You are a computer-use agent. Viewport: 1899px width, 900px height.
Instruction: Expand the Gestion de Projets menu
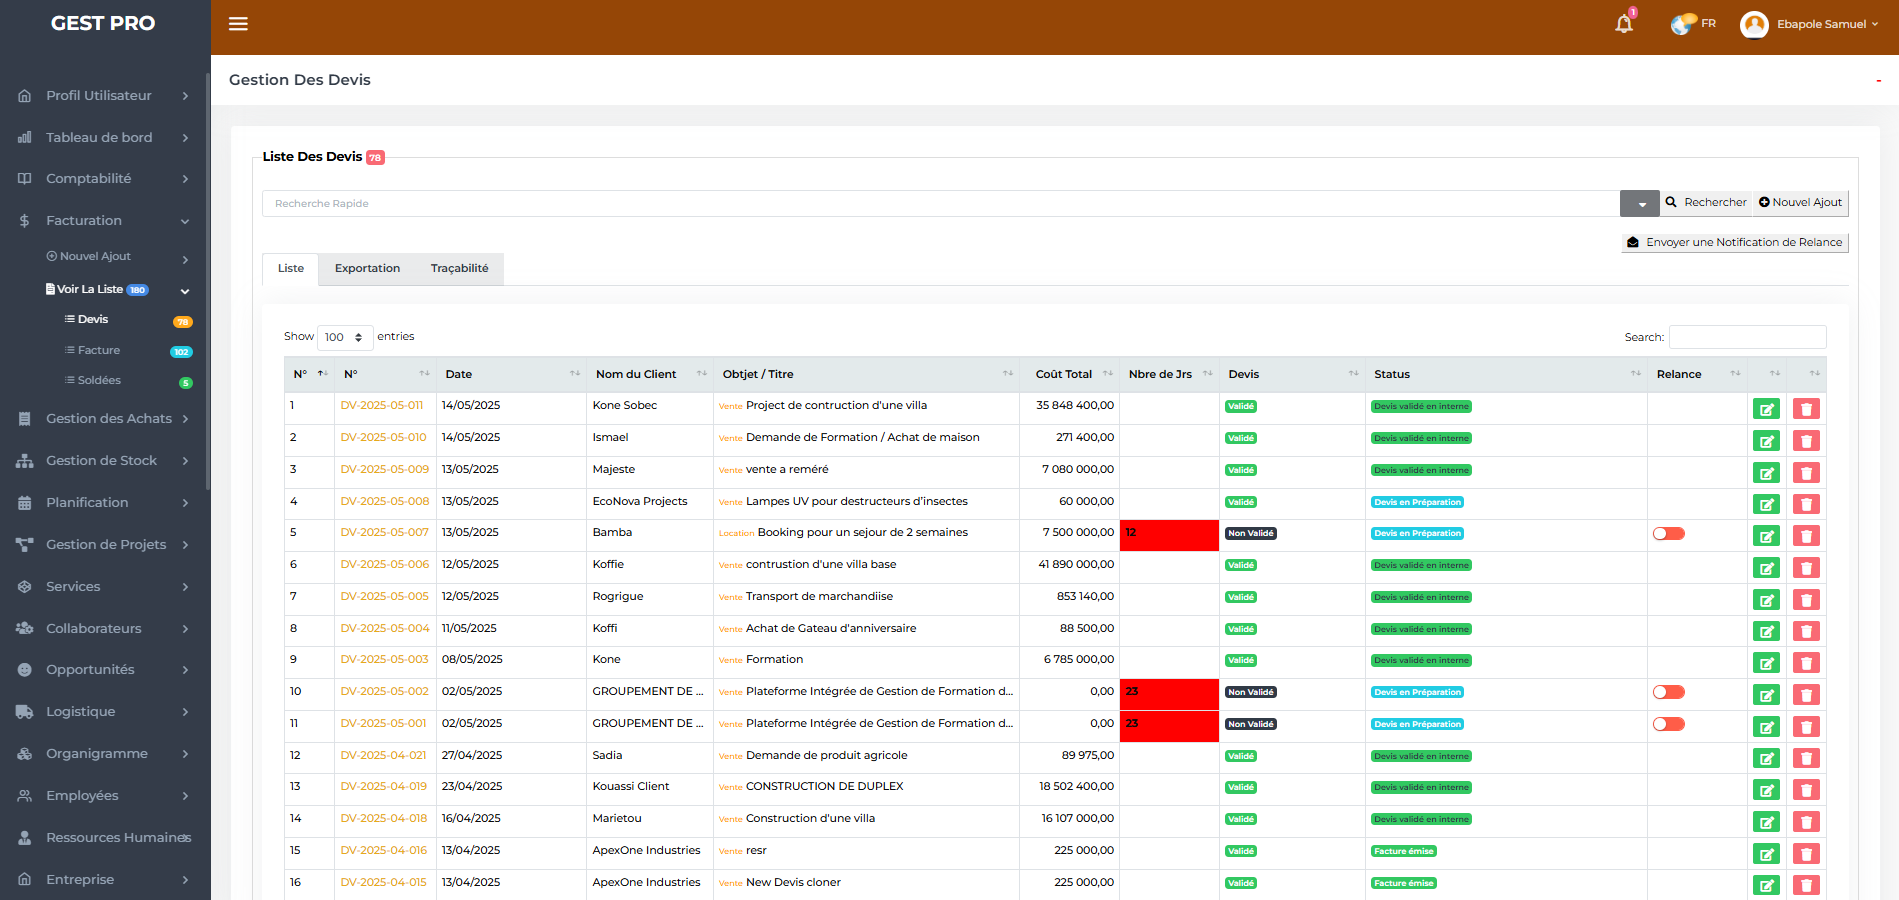click(x=104, y=545)
